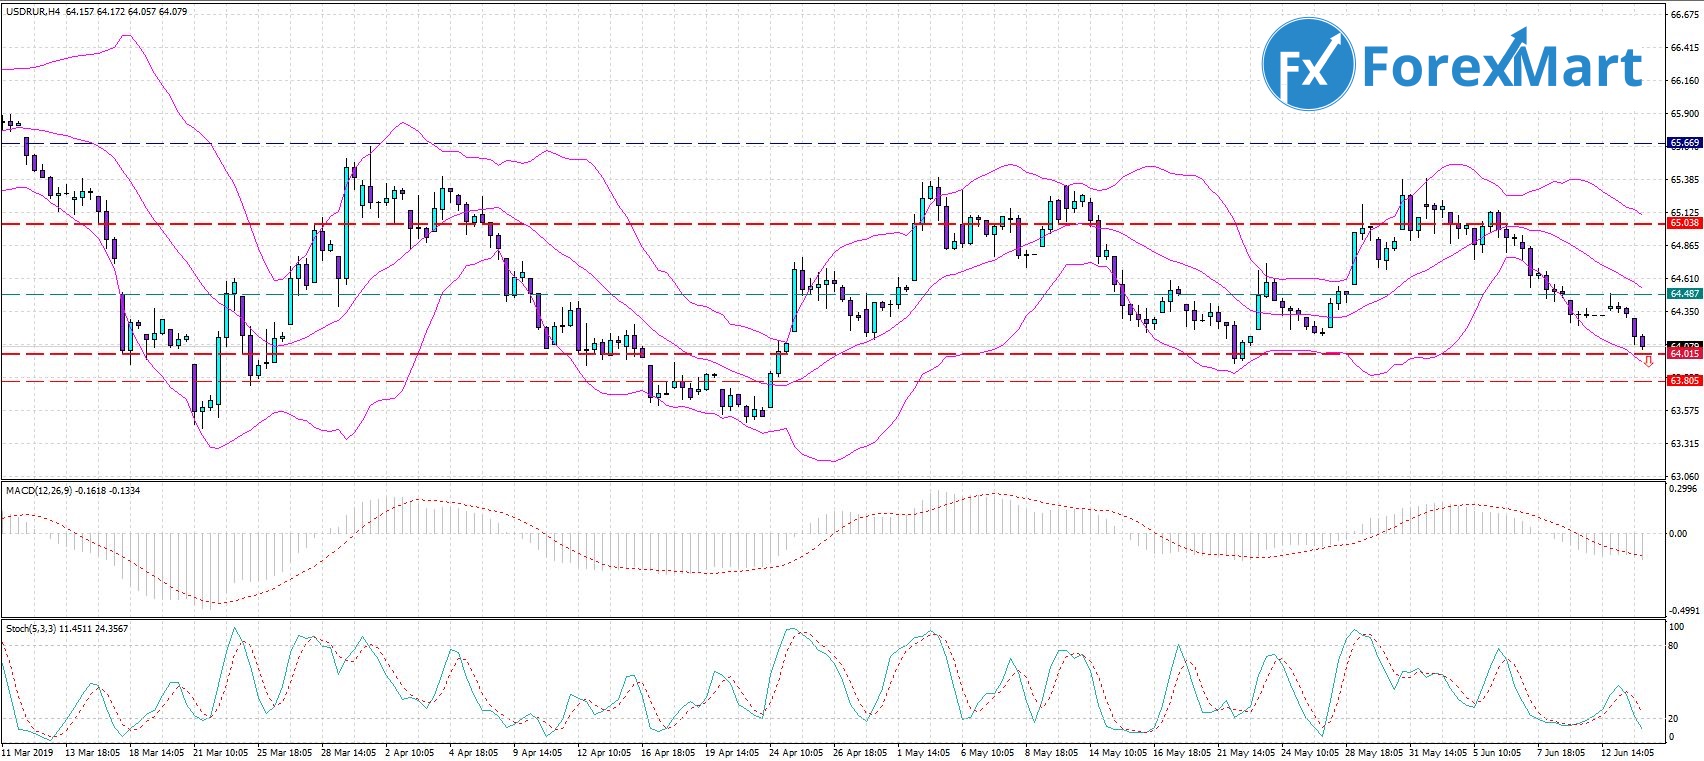
Task: Click the Stochastic 20 level scale value
Action: (1673, 719)
